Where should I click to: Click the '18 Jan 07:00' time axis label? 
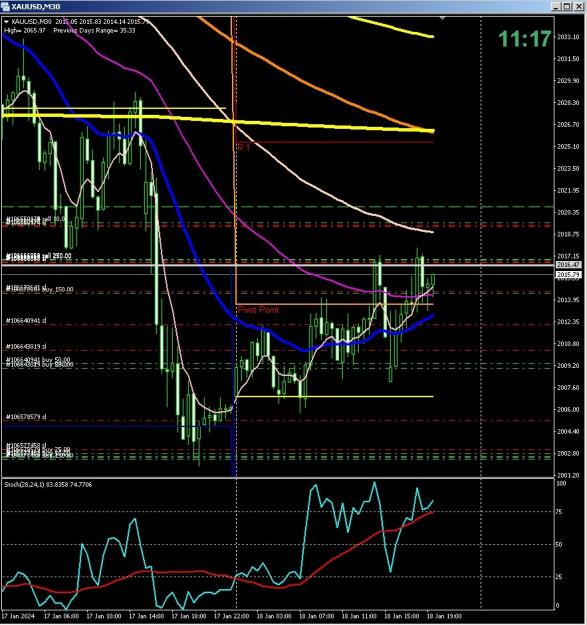316,616
